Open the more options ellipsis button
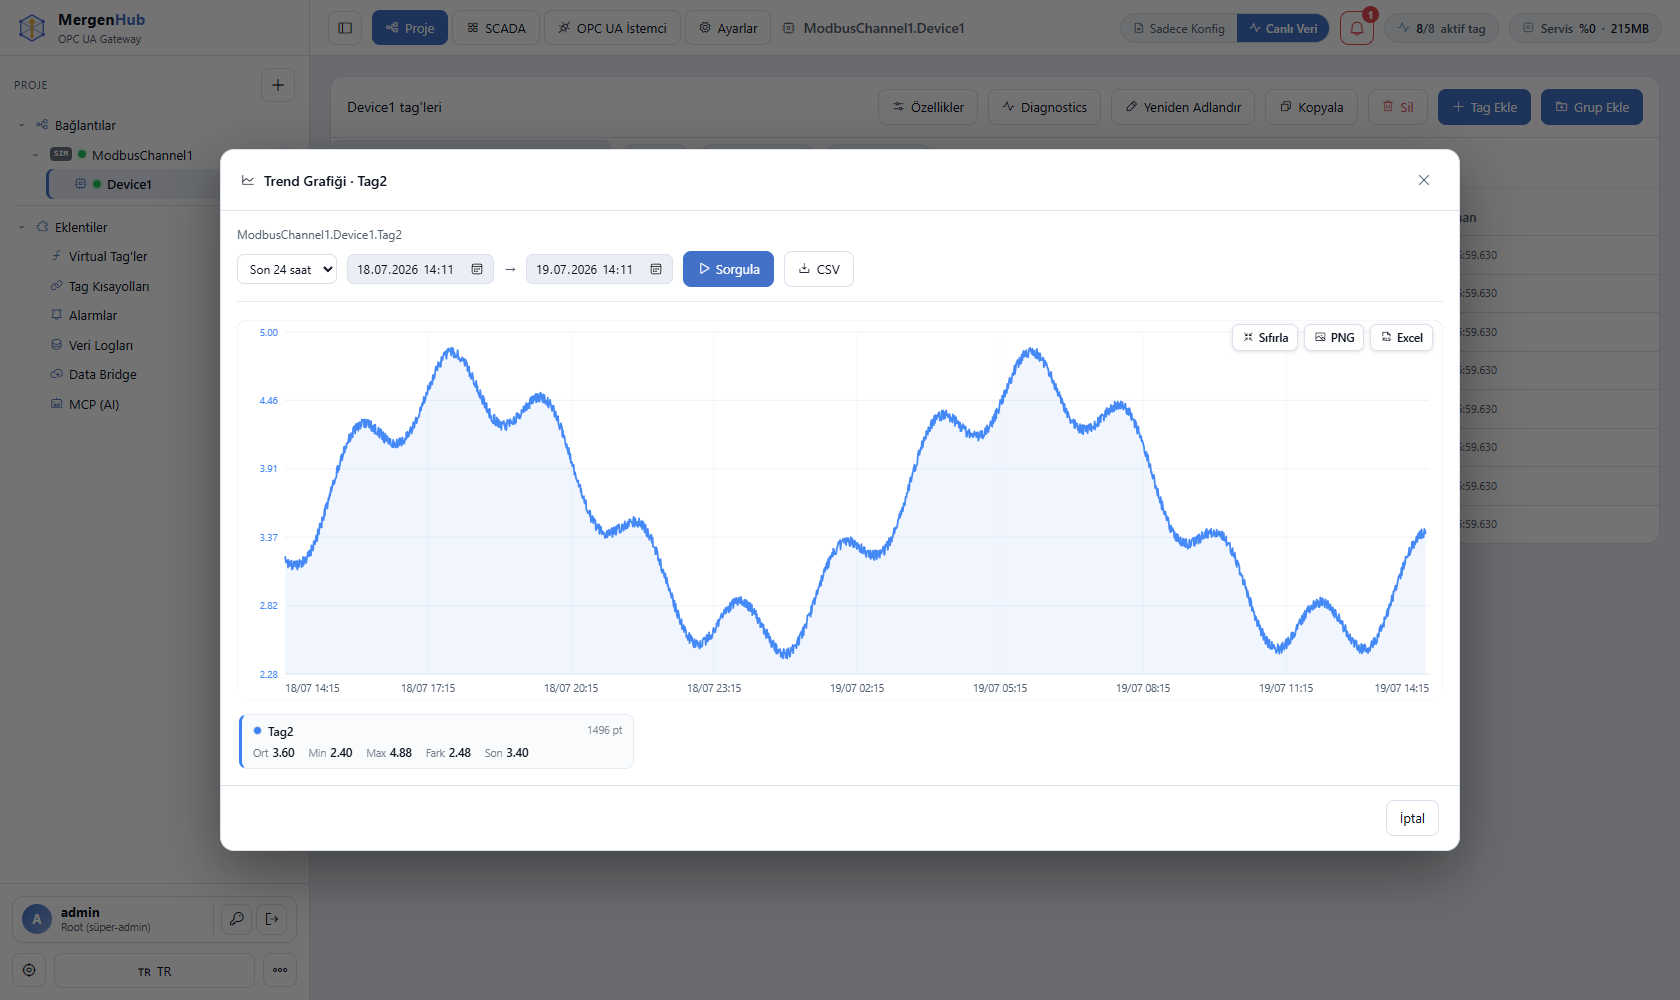Screen dimensions: 1680x1000 [x=280, y=970]
